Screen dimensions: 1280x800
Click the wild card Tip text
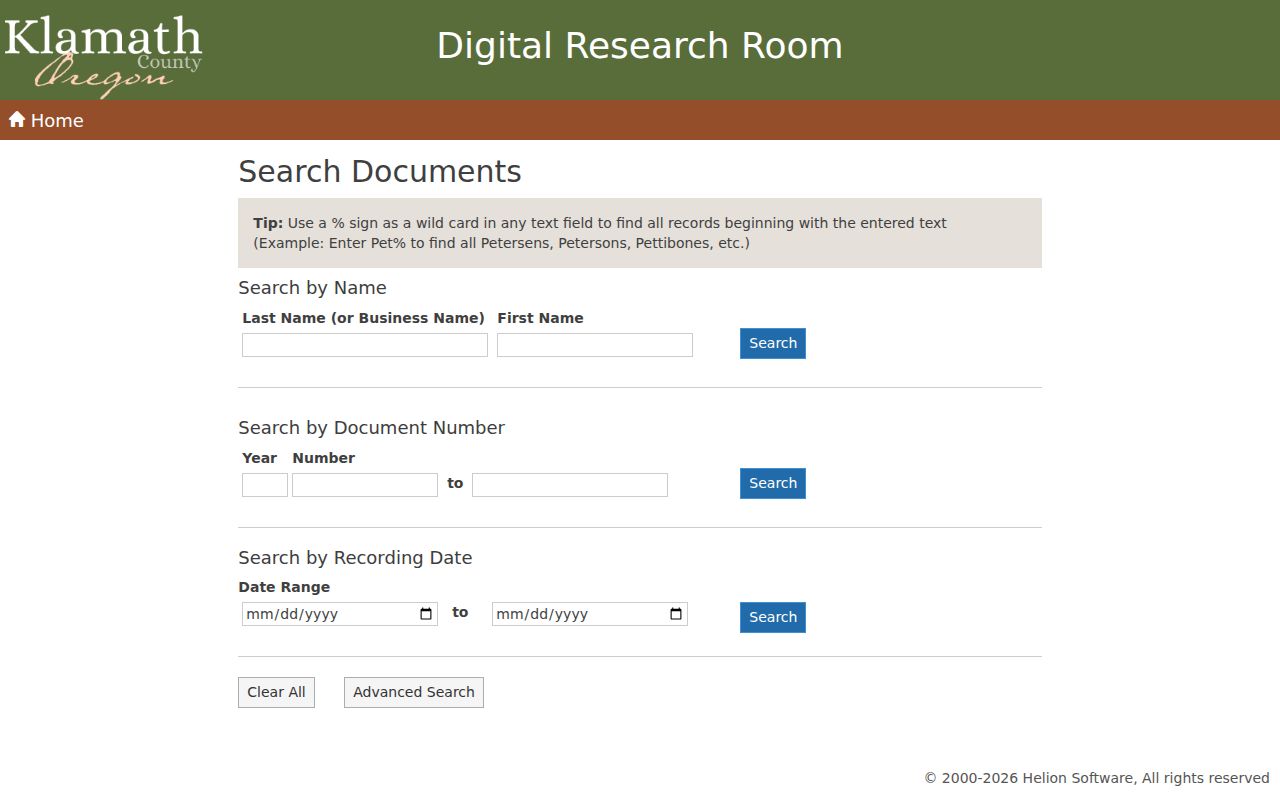(x=600, y=233)
